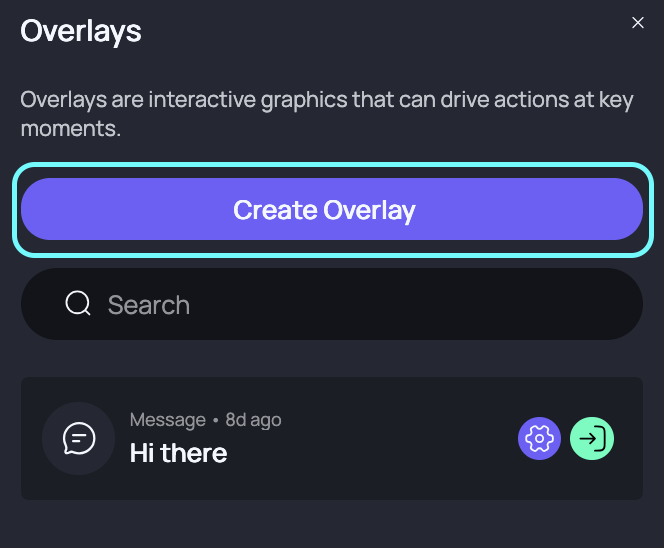Focus the Search overlays input field
664x548 pixels.
[x=332, y=304]
